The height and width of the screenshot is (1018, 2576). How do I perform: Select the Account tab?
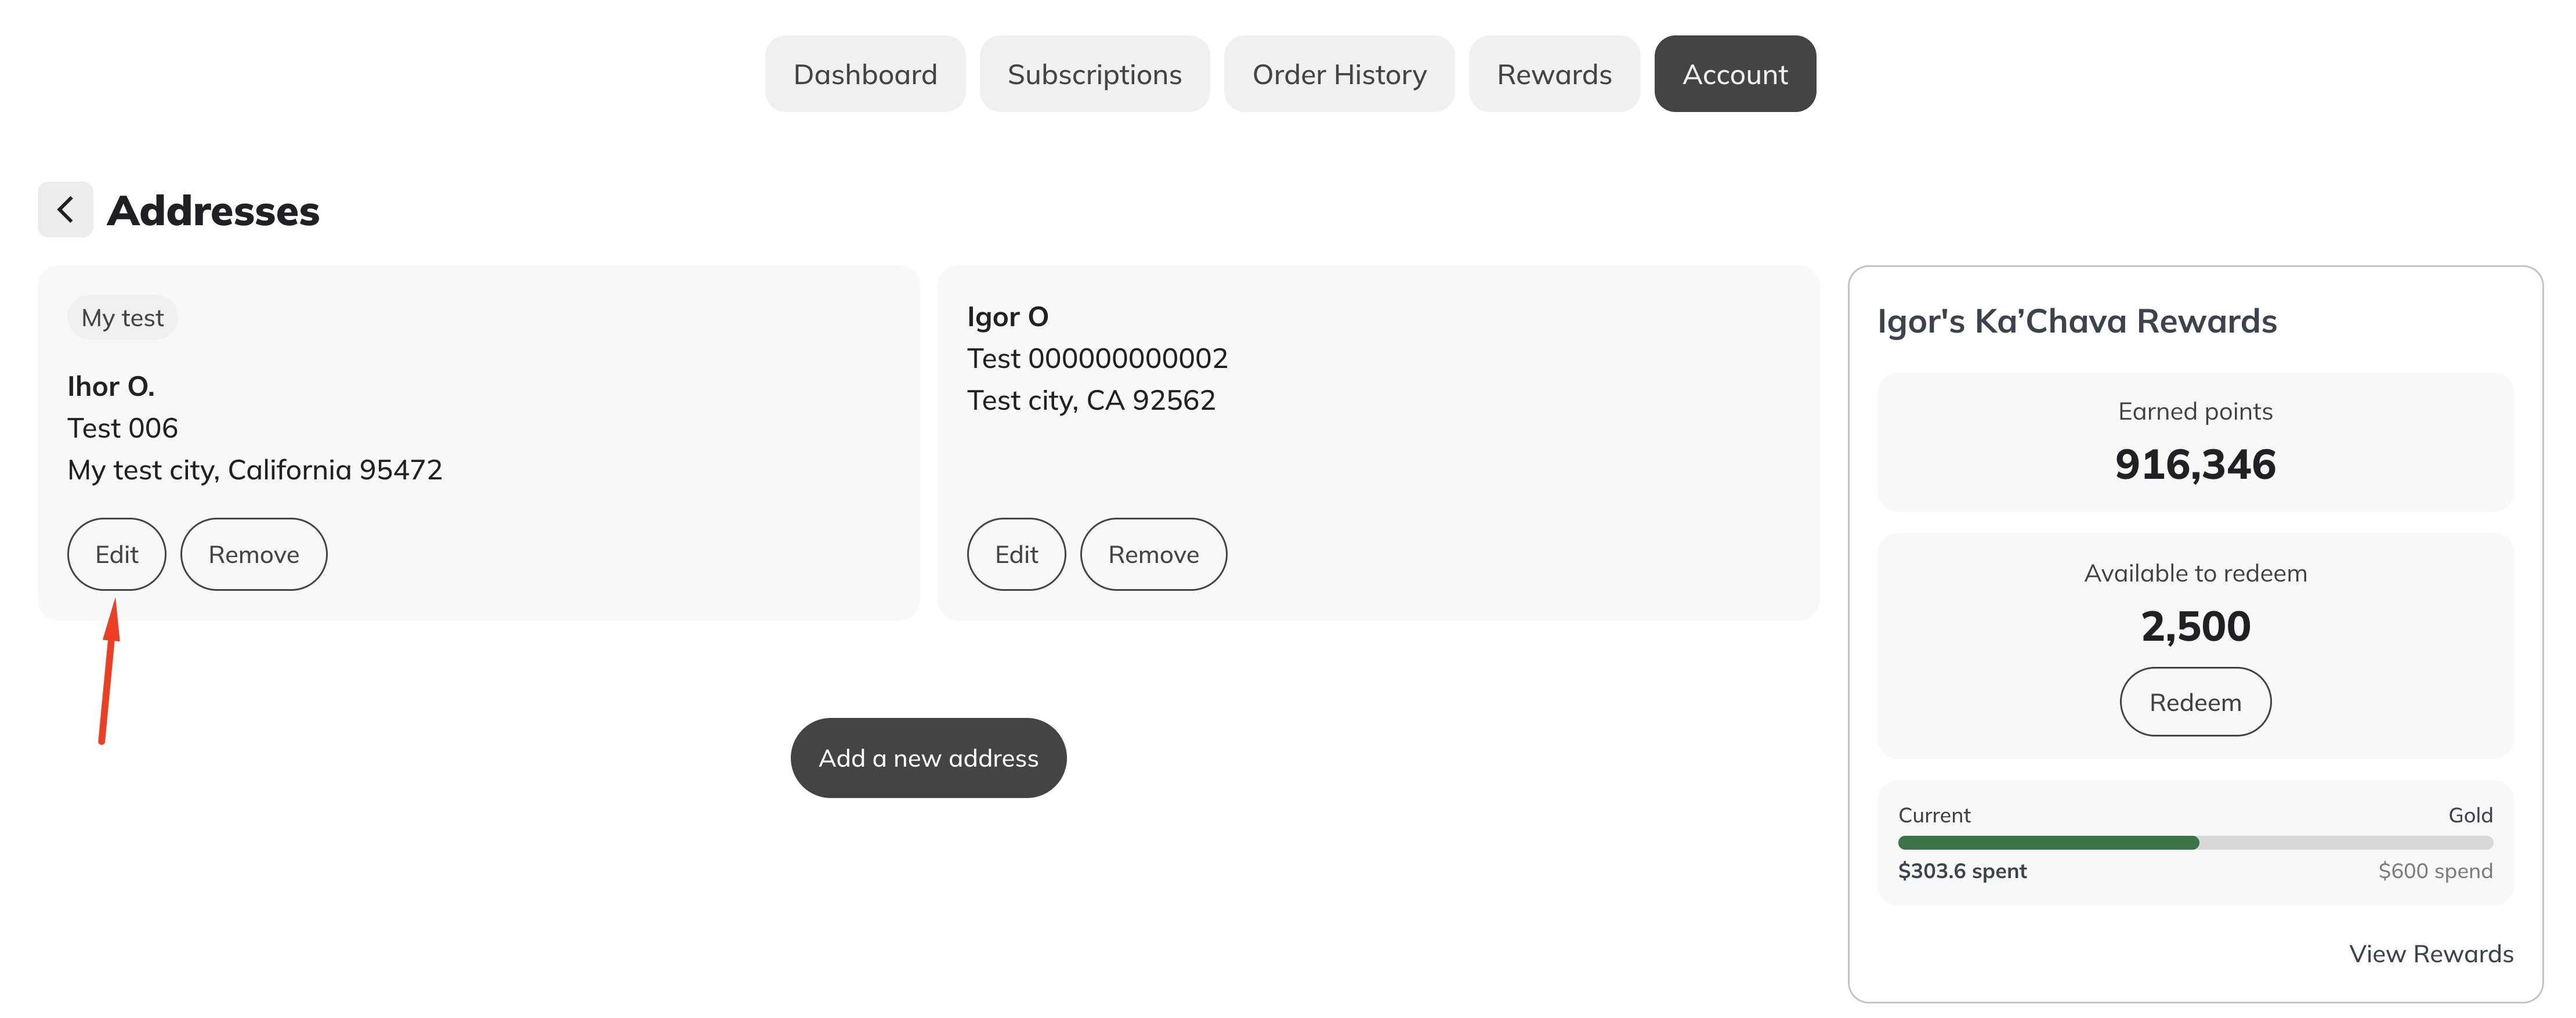1735,74
